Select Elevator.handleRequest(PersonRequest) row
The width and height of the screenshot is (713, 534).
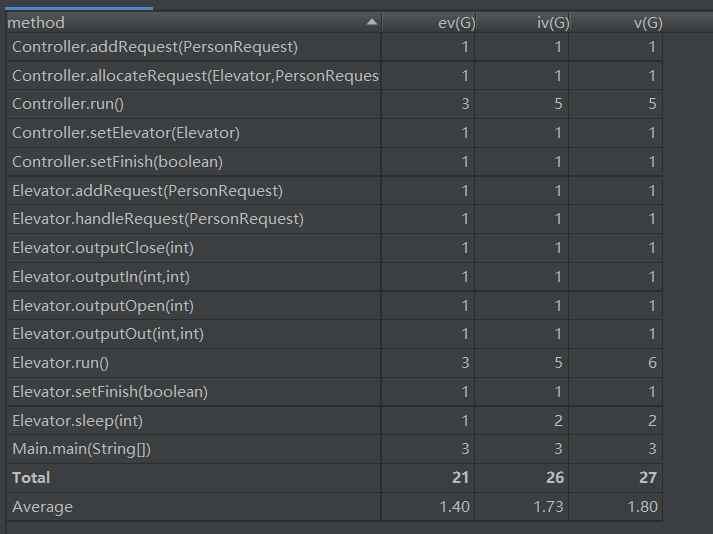(x=158, y=219)
